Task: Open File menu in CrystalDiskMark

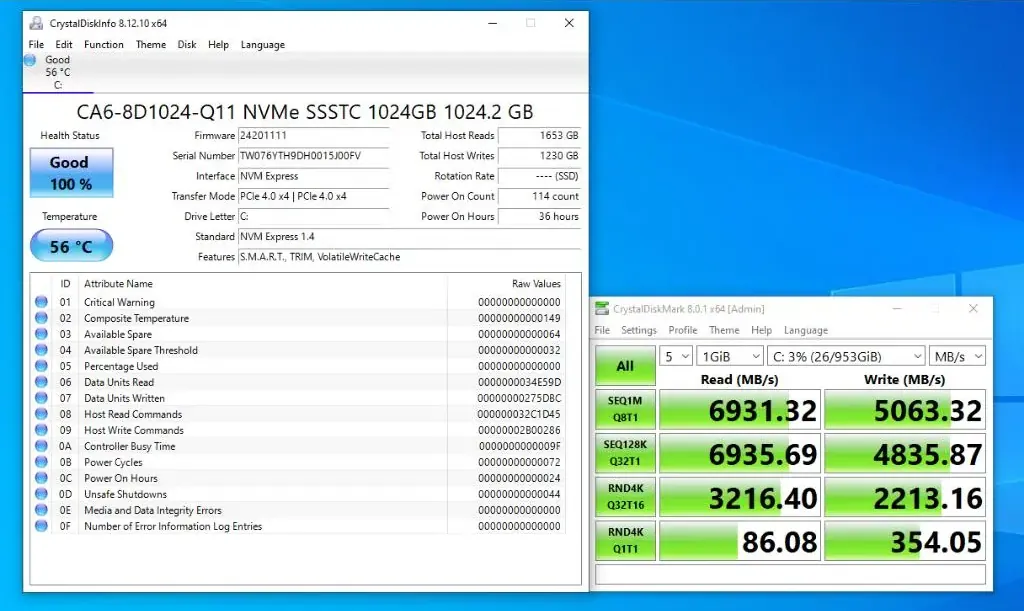Action: click(602, 330)
